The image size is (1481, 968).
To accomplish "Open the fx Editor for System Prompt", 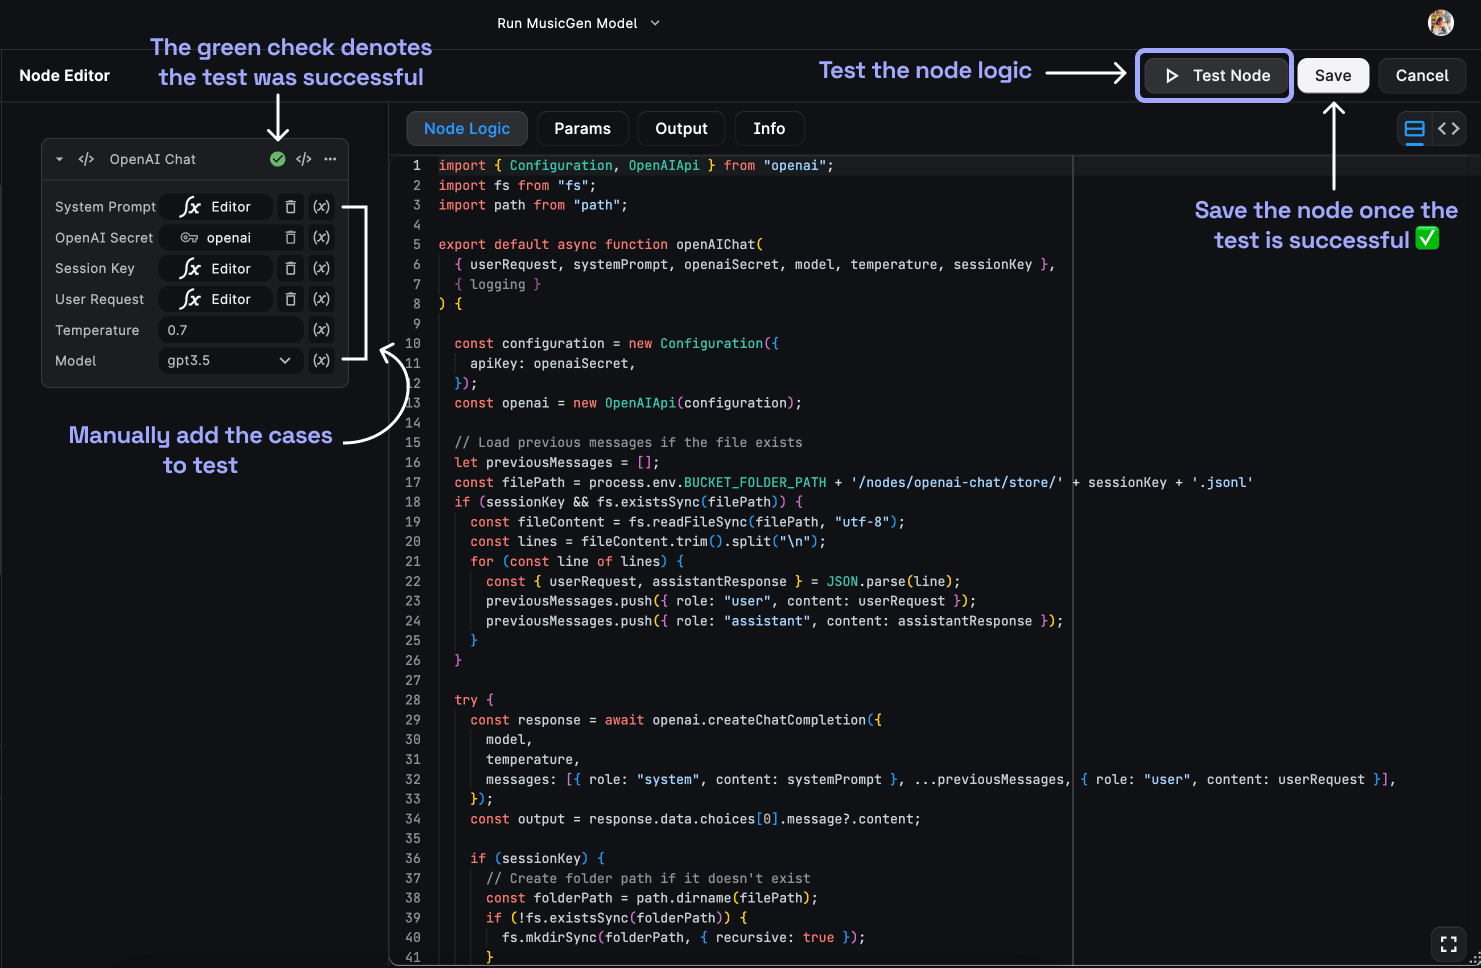I will click(x=215, y=206).
